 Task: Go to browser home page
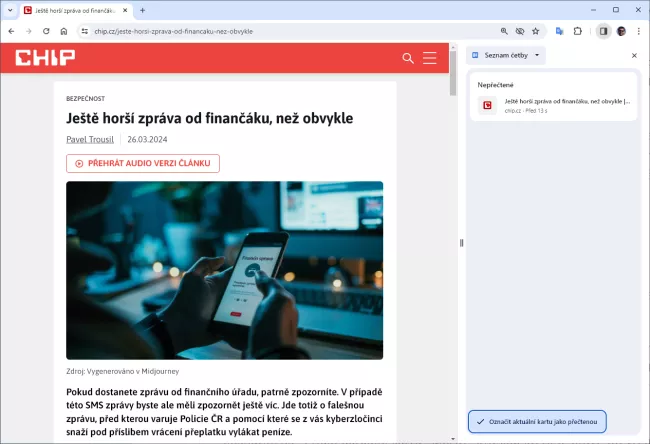point(63,31)
